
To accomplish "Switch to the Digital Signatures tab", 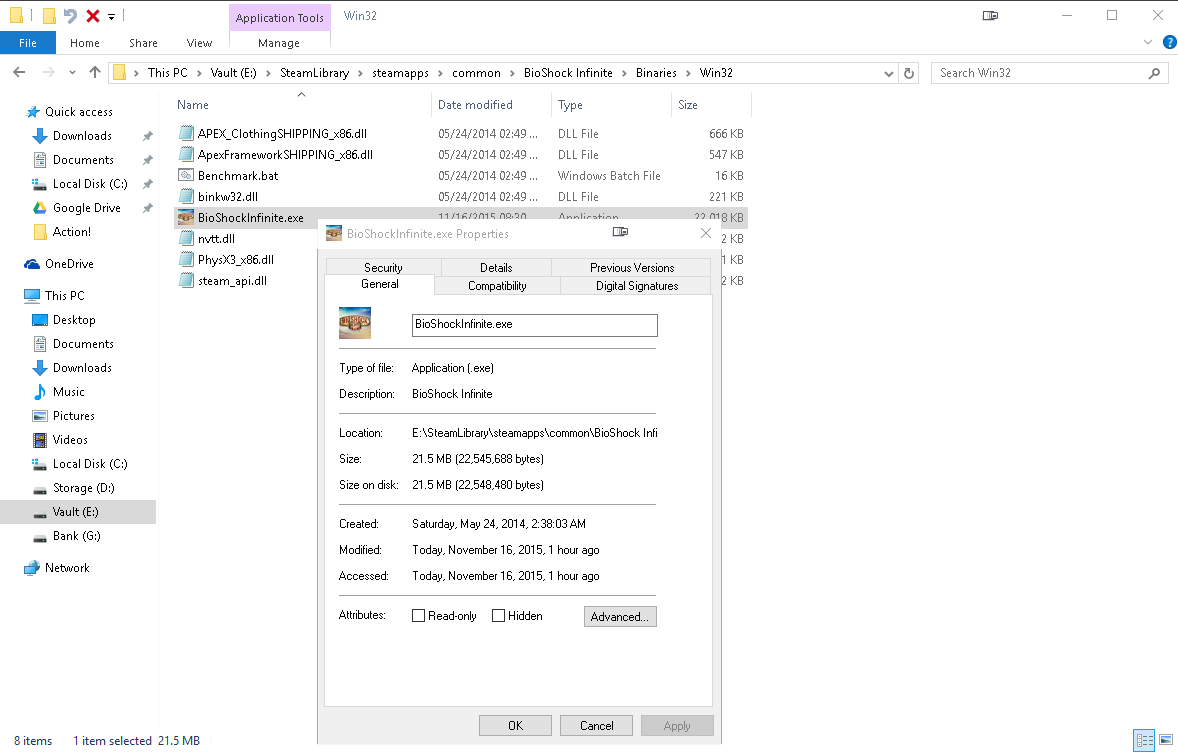I will tap(636, 286).
